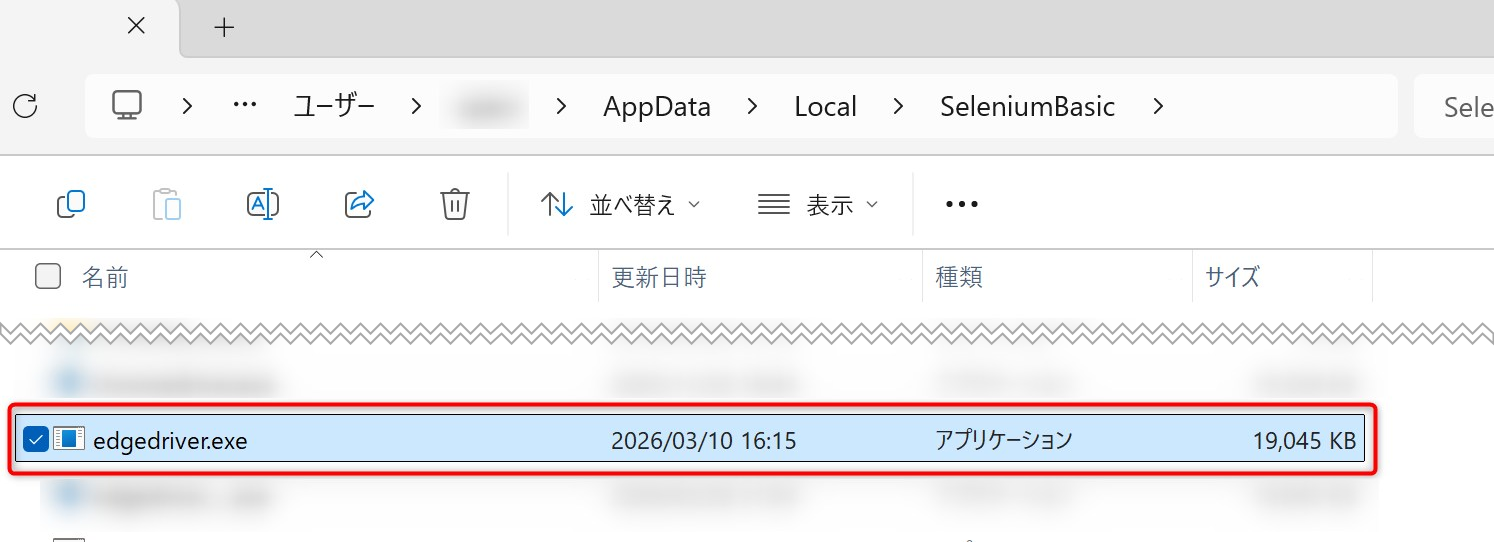Uncheck the edgedriver.exe selection checkbox

pyautogui.click(x=35, y=439)
